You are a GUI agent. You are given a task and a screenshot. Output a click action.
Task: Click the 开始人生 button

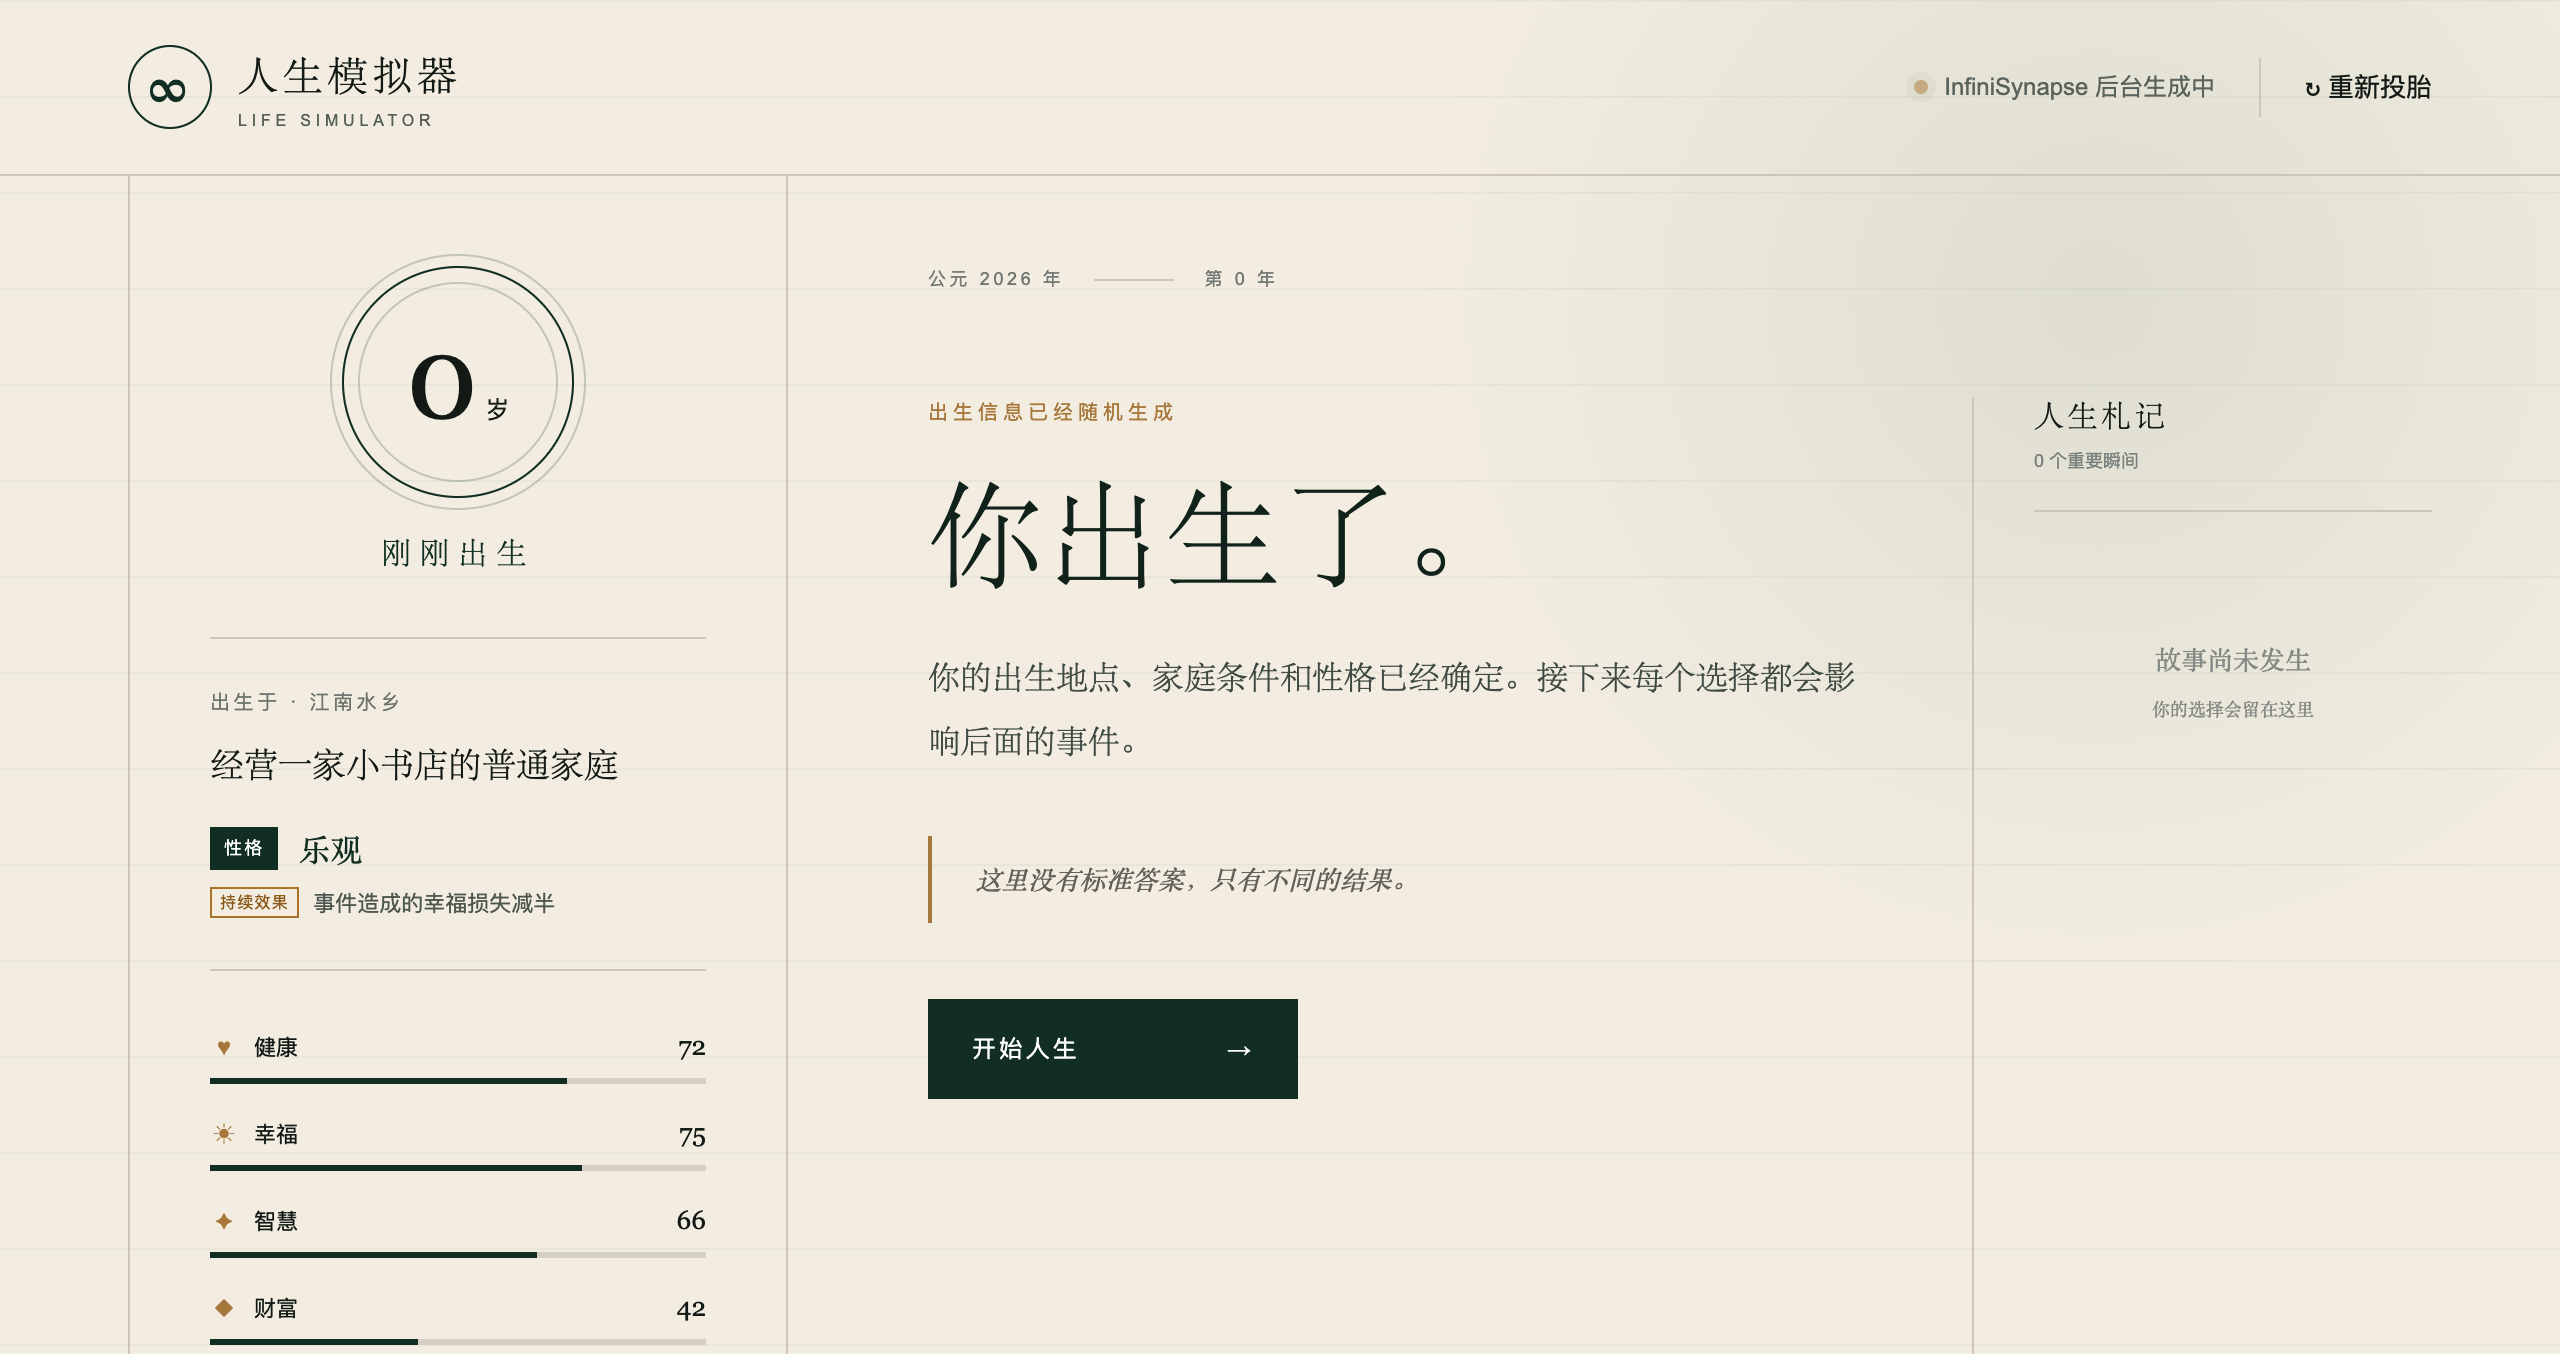pyautogui.click(x=1113, y=1049)
